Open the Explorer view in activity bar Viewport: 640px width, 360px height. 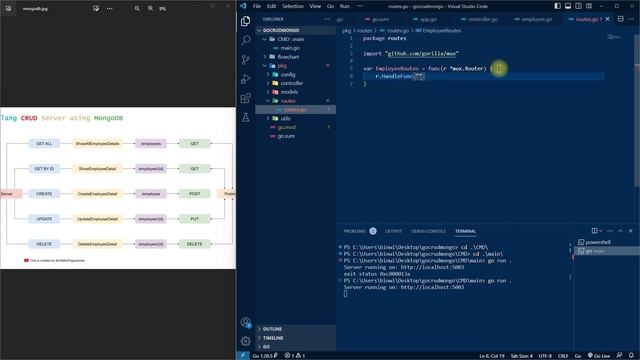[x=245, y=21]
